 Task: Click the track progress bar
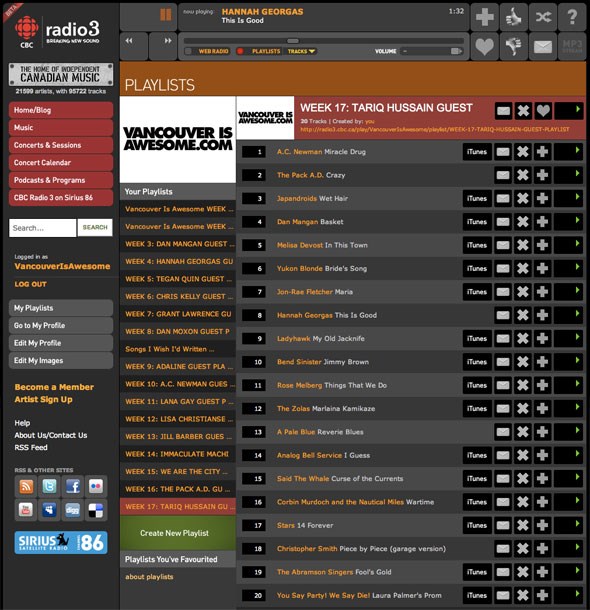tap(323, 41)
